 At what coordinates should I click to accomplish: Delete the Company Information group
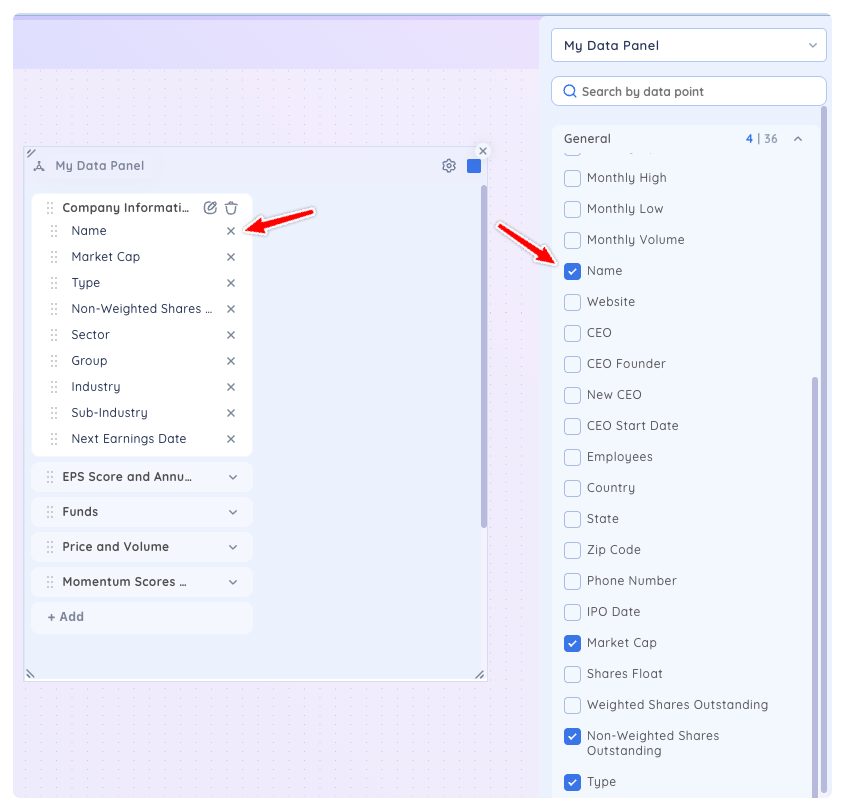(x=231, y=207)
